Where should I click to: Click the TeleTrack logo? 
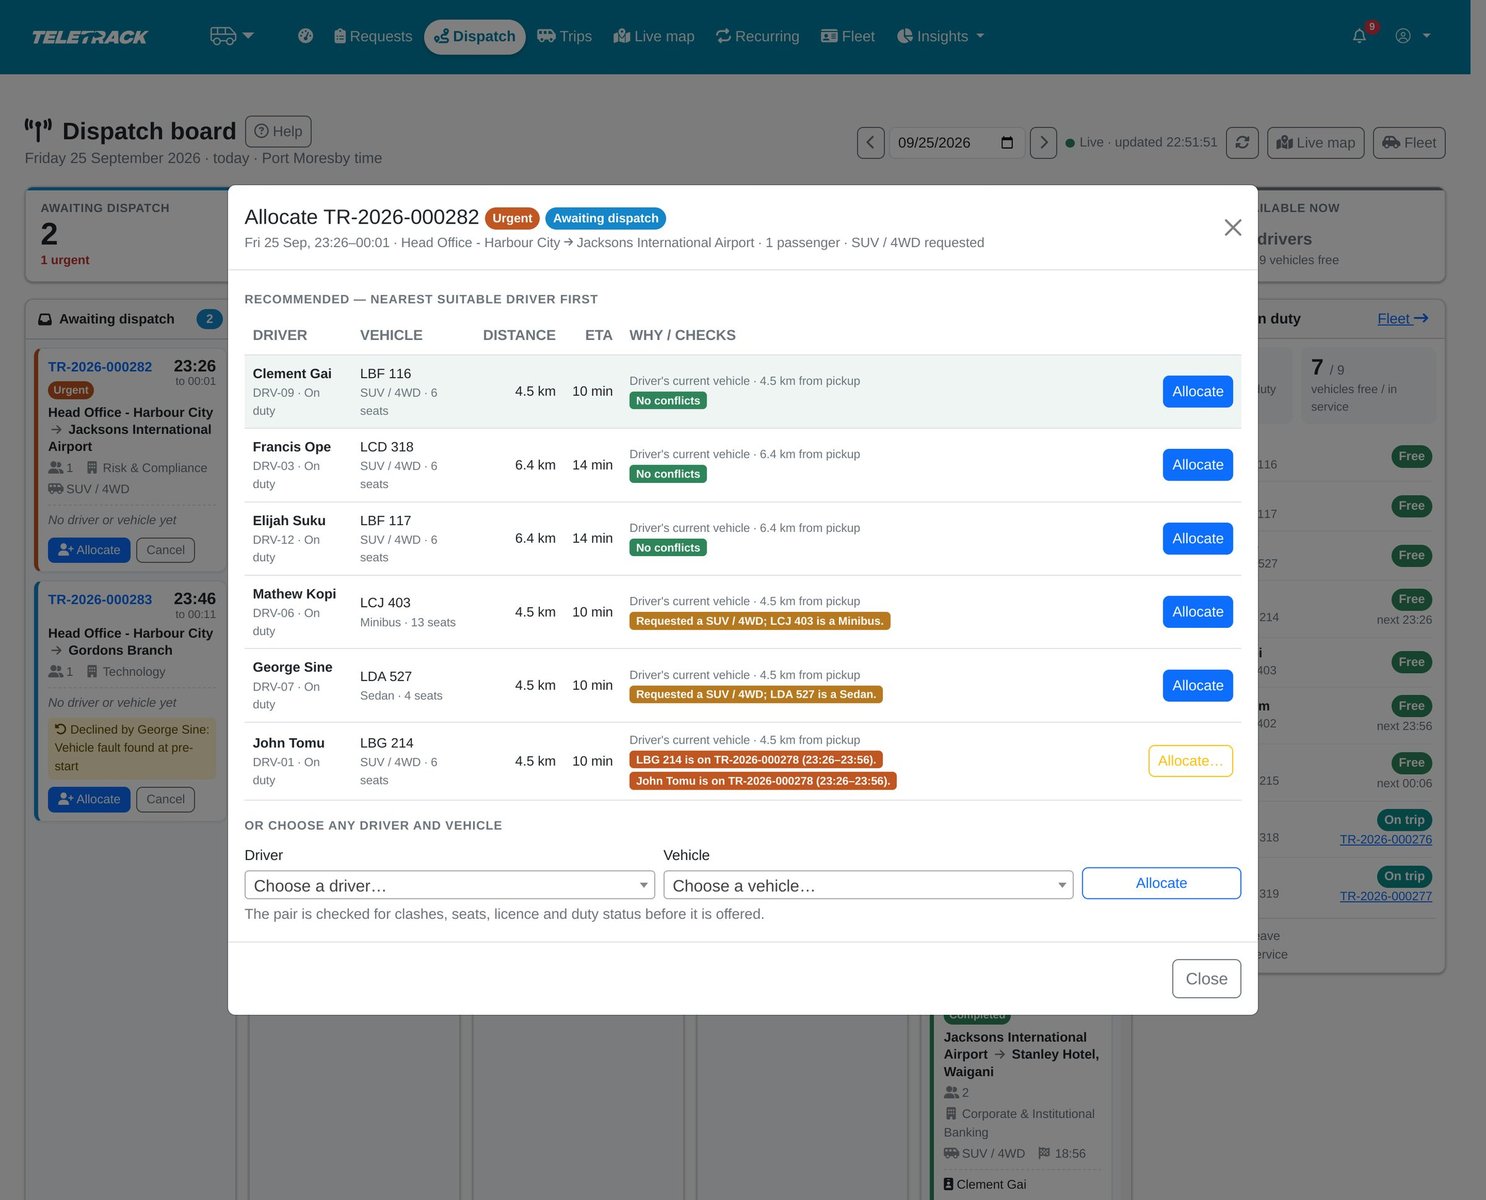coord(90,37)
